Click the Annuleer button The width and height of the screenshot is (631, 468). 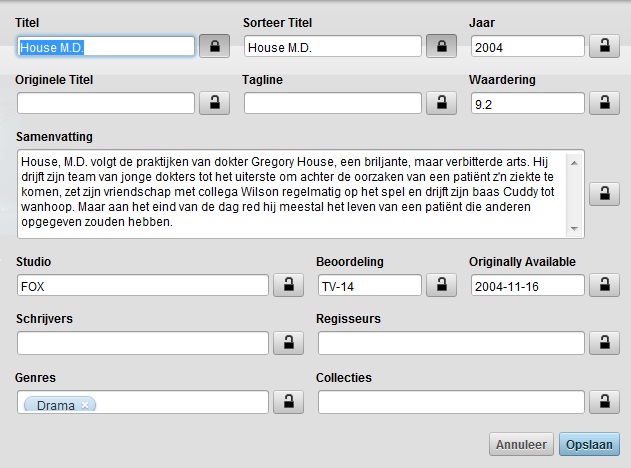coord(520,444)
